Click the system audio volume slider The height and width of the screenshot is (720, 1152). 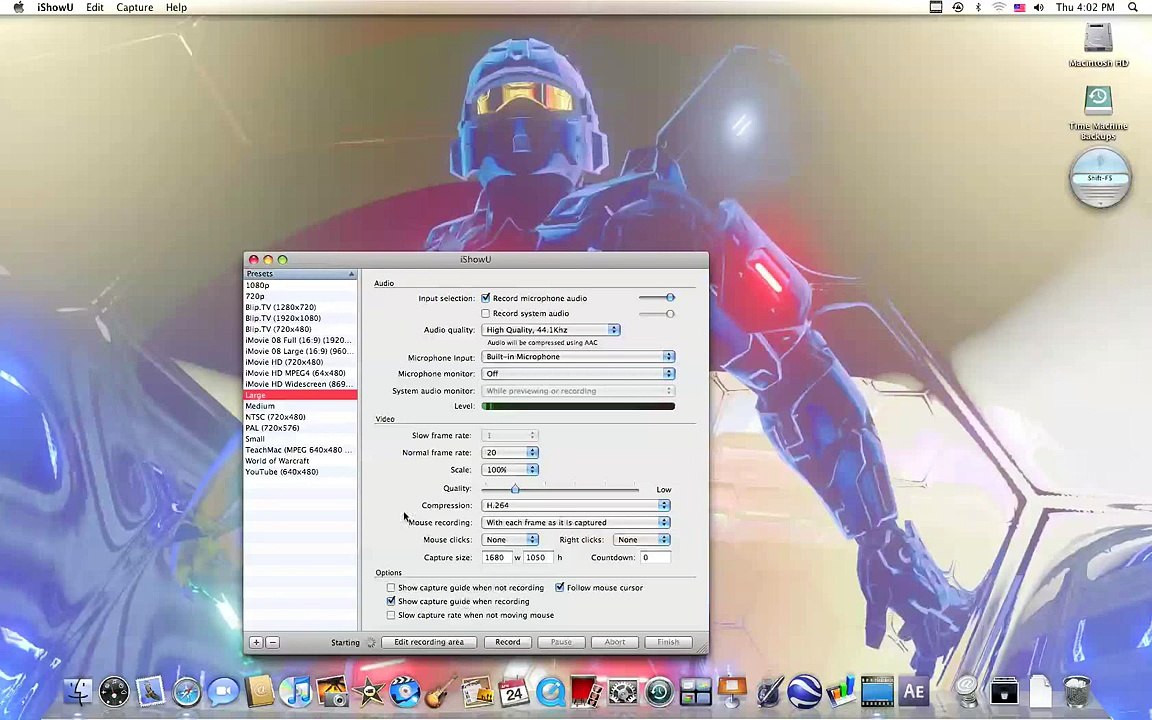657,314
